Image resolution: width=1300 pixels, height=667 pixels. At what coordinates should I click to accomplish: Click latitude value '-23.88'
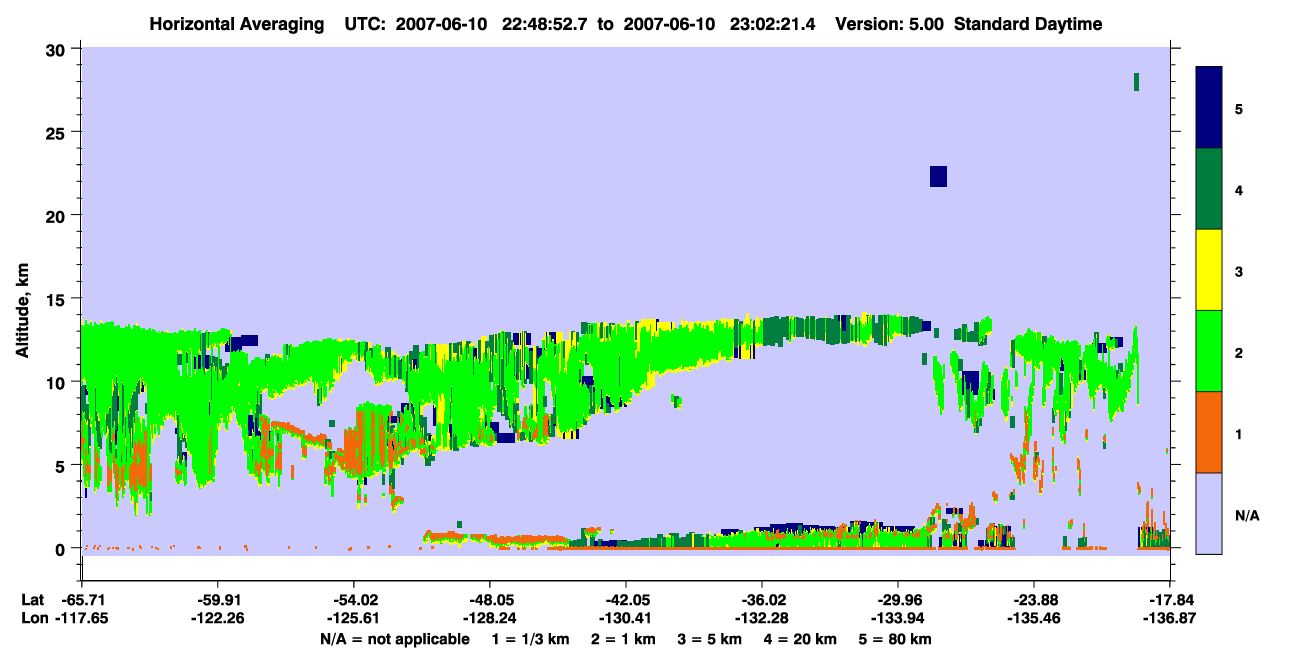1033,600
